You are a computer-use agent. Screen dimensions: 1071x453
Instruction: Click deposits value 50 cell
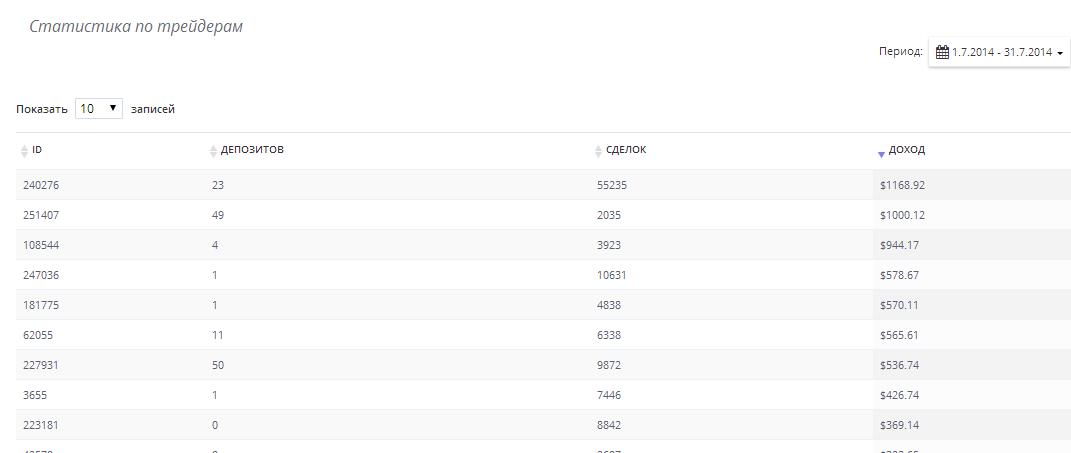218,365
